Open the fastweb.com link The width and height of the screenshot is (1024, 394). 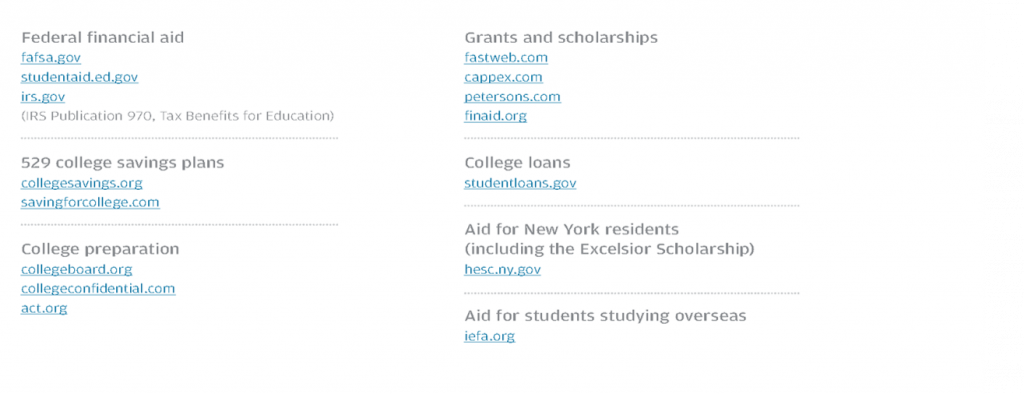506,57
